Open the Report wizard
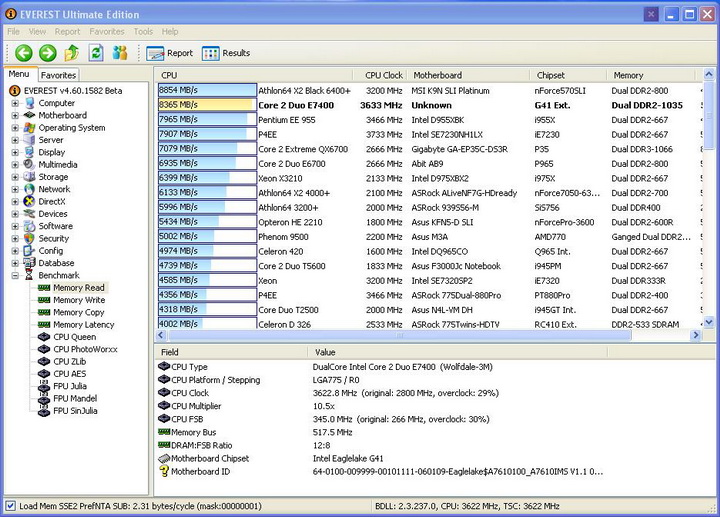This screenshot has height=517, width=720. point(169,53)
